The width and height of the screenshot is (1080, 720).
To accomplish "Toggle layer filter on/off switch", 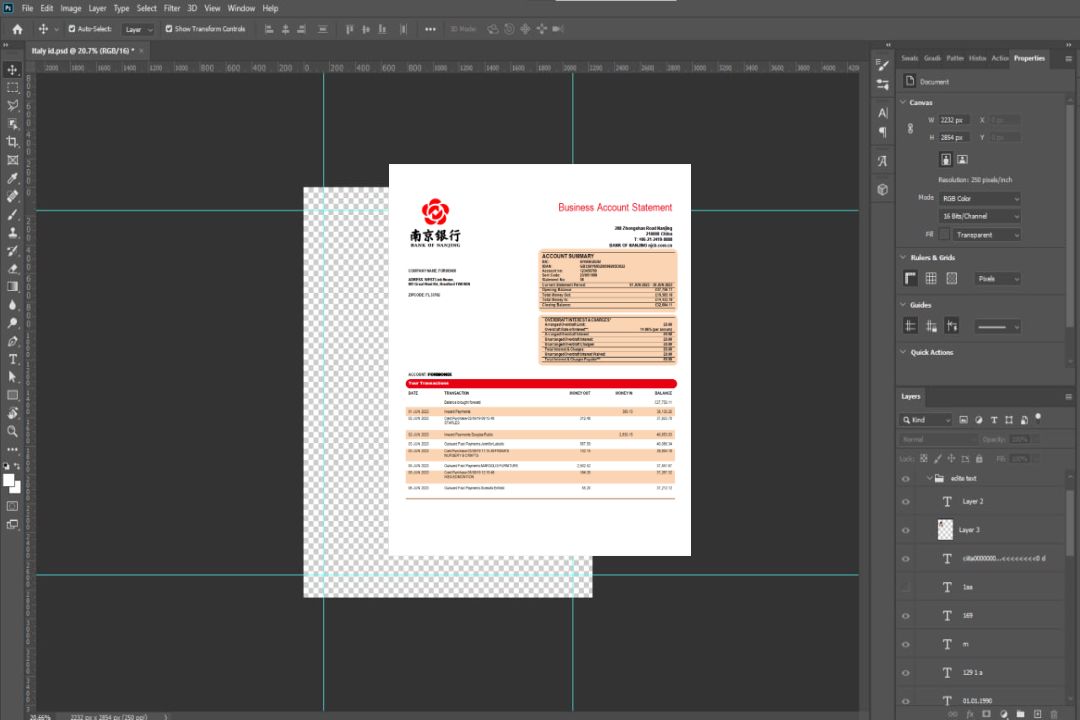I will (1038, 418).
